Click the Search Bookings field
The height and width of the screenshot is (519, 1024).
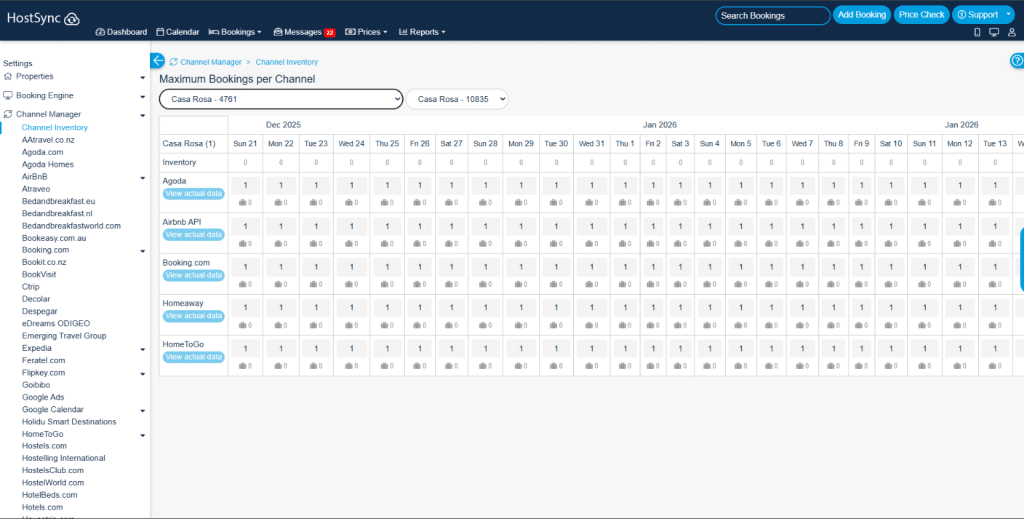coord(772,15)
